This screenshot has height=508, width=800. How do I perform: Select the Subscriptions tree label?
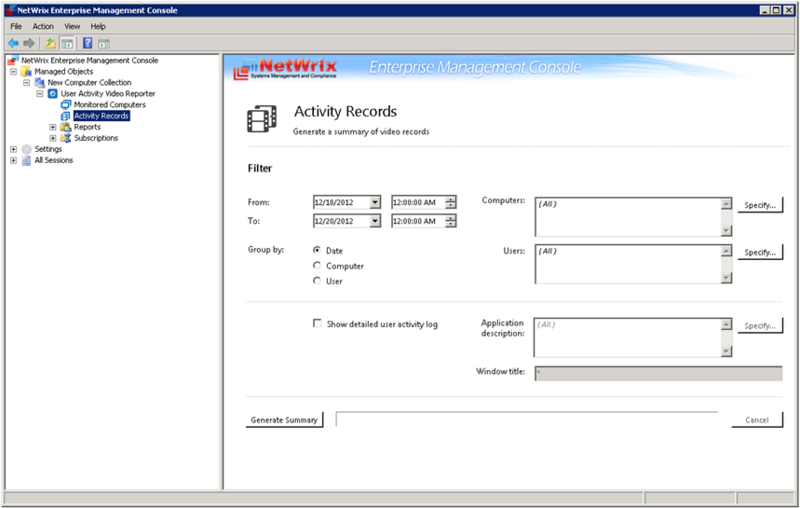96,138
